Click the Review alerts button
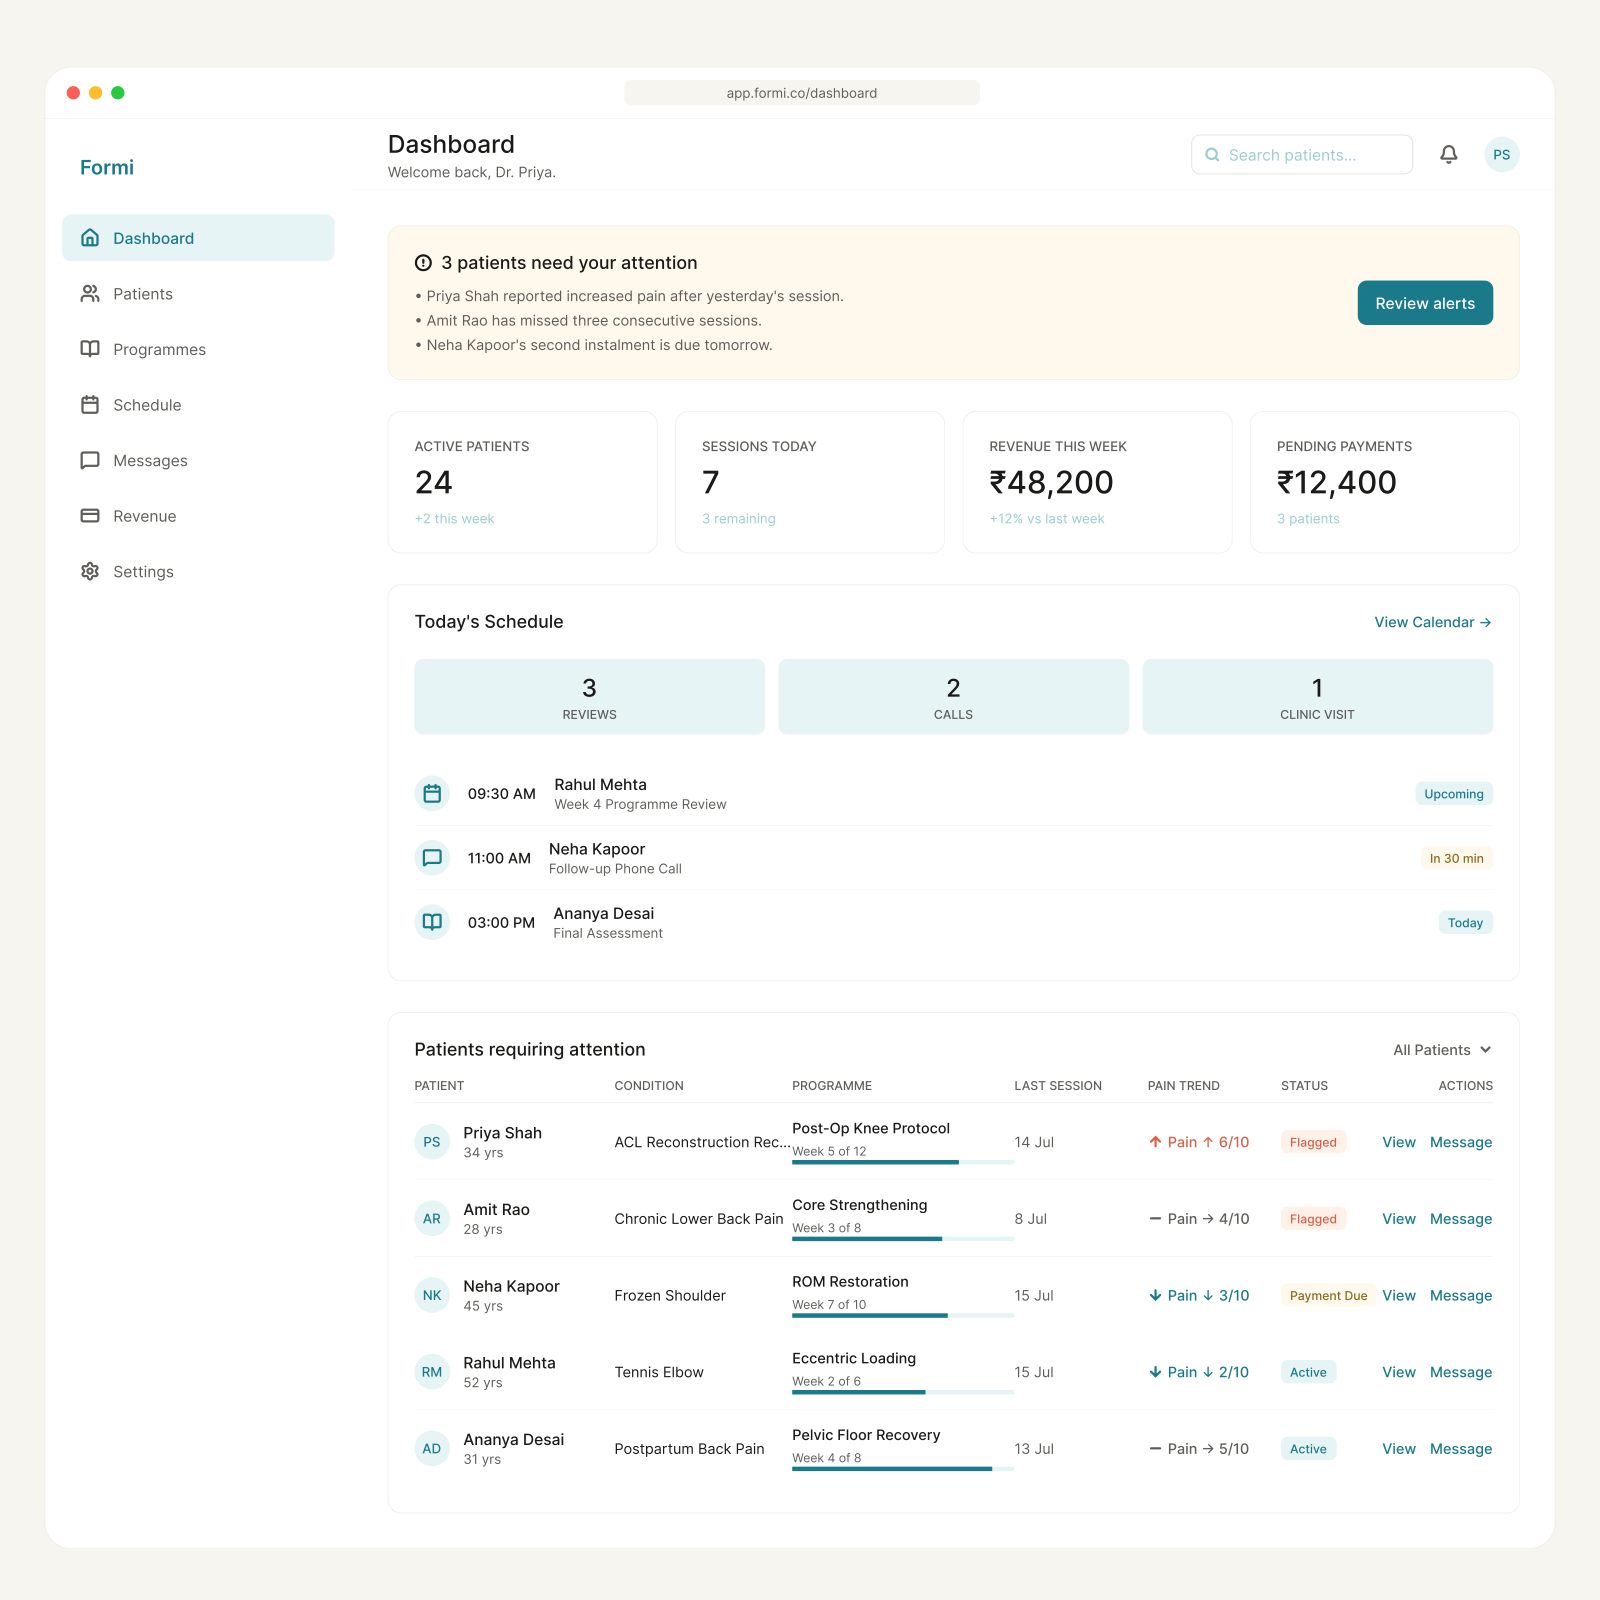 coord(1425,303)
